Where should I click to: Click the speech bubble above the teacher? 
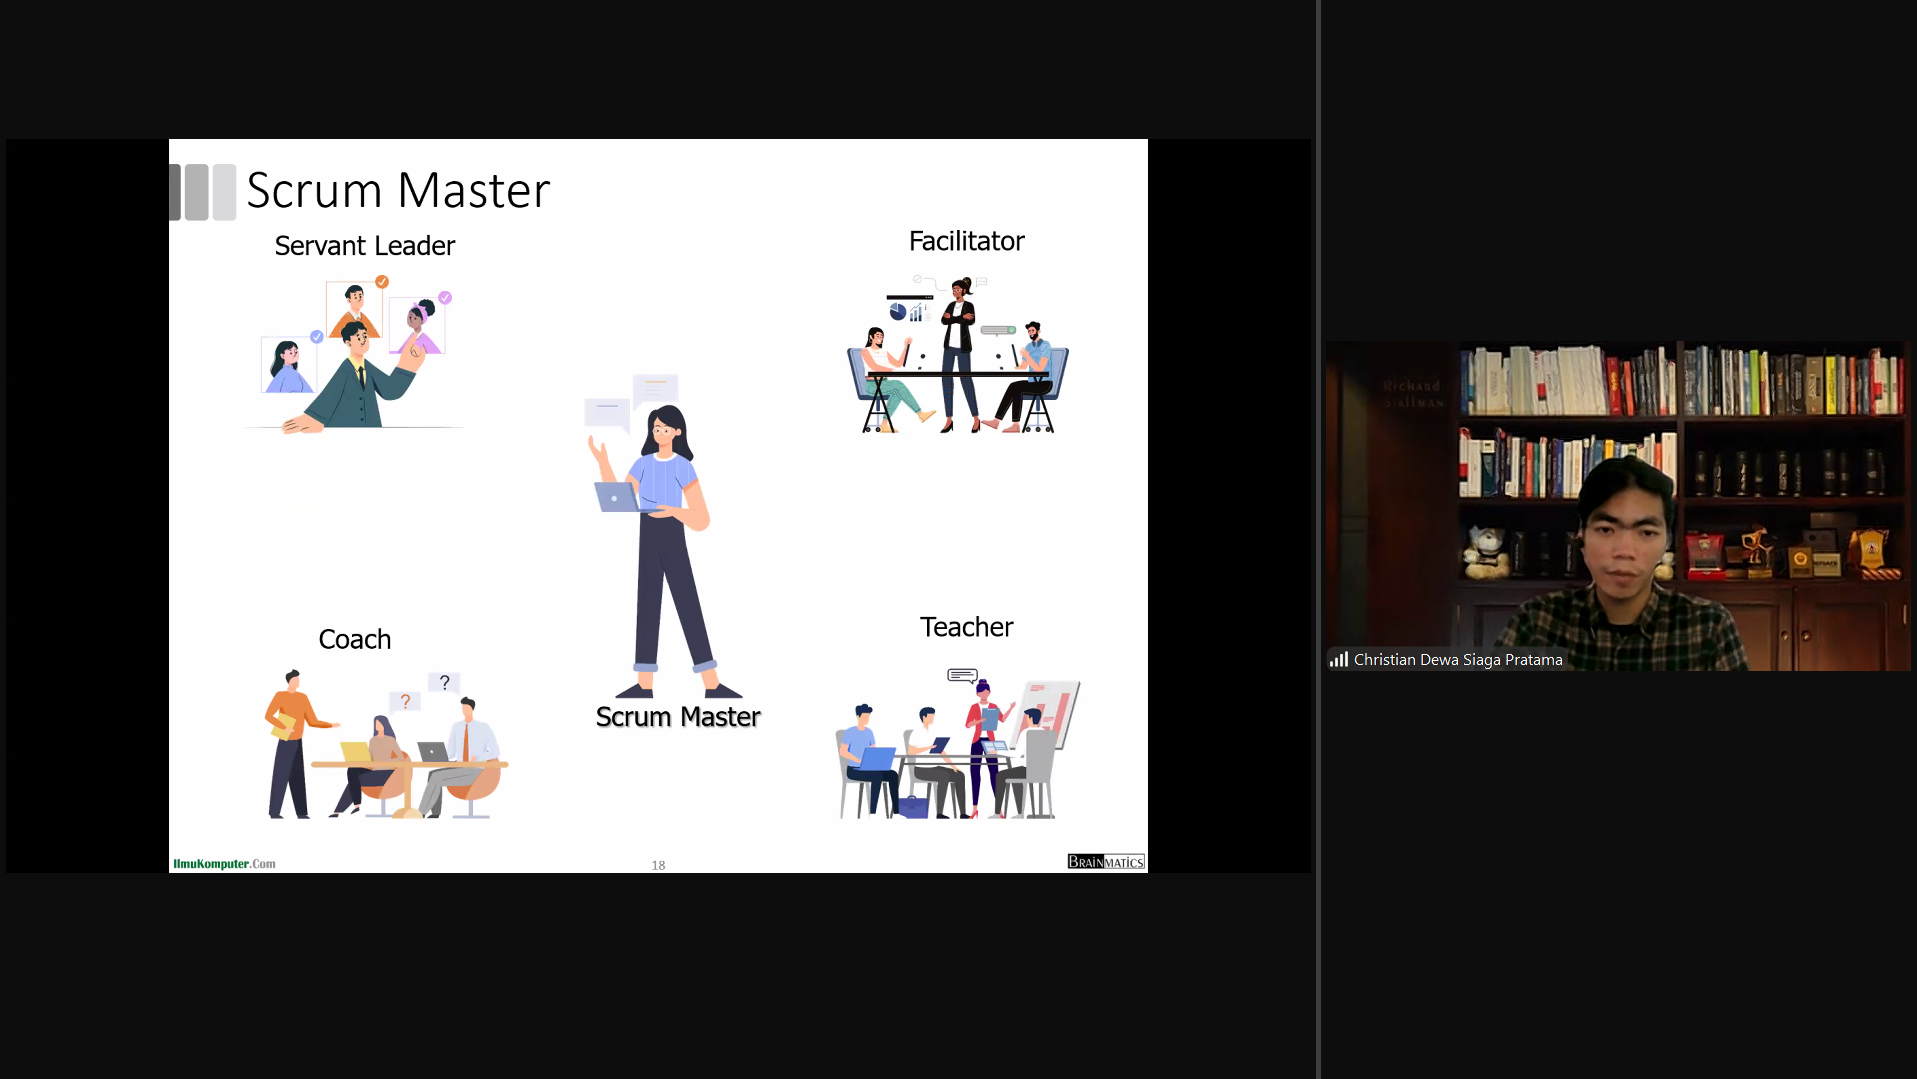pyautogui.click(x=962, y=675)
